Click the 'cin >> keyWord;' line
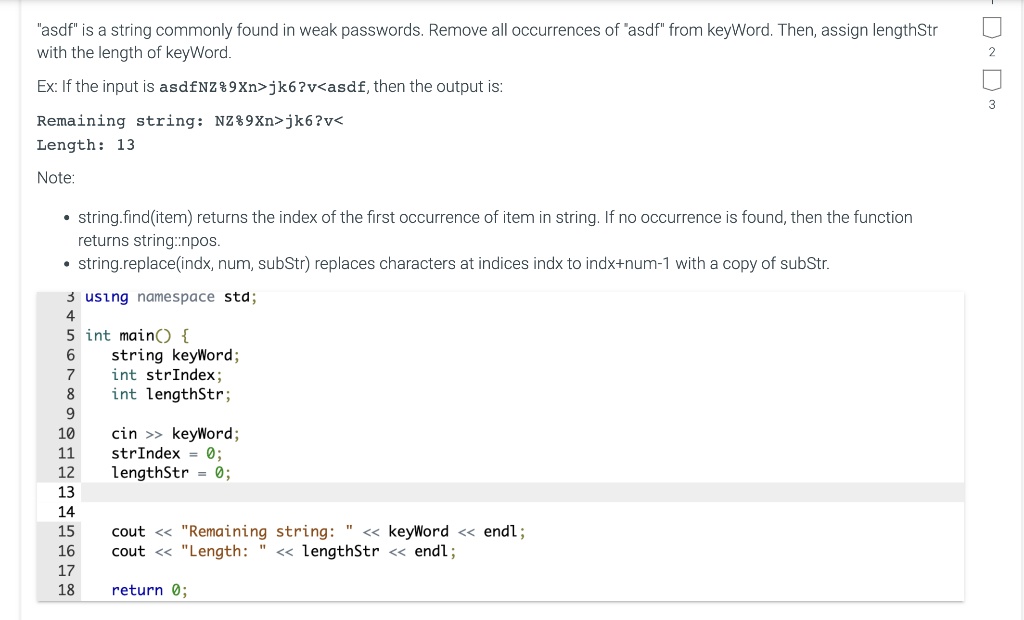The height and width of the screenshot is (620, 1024). pyautogui.click(x=175, y=433)
